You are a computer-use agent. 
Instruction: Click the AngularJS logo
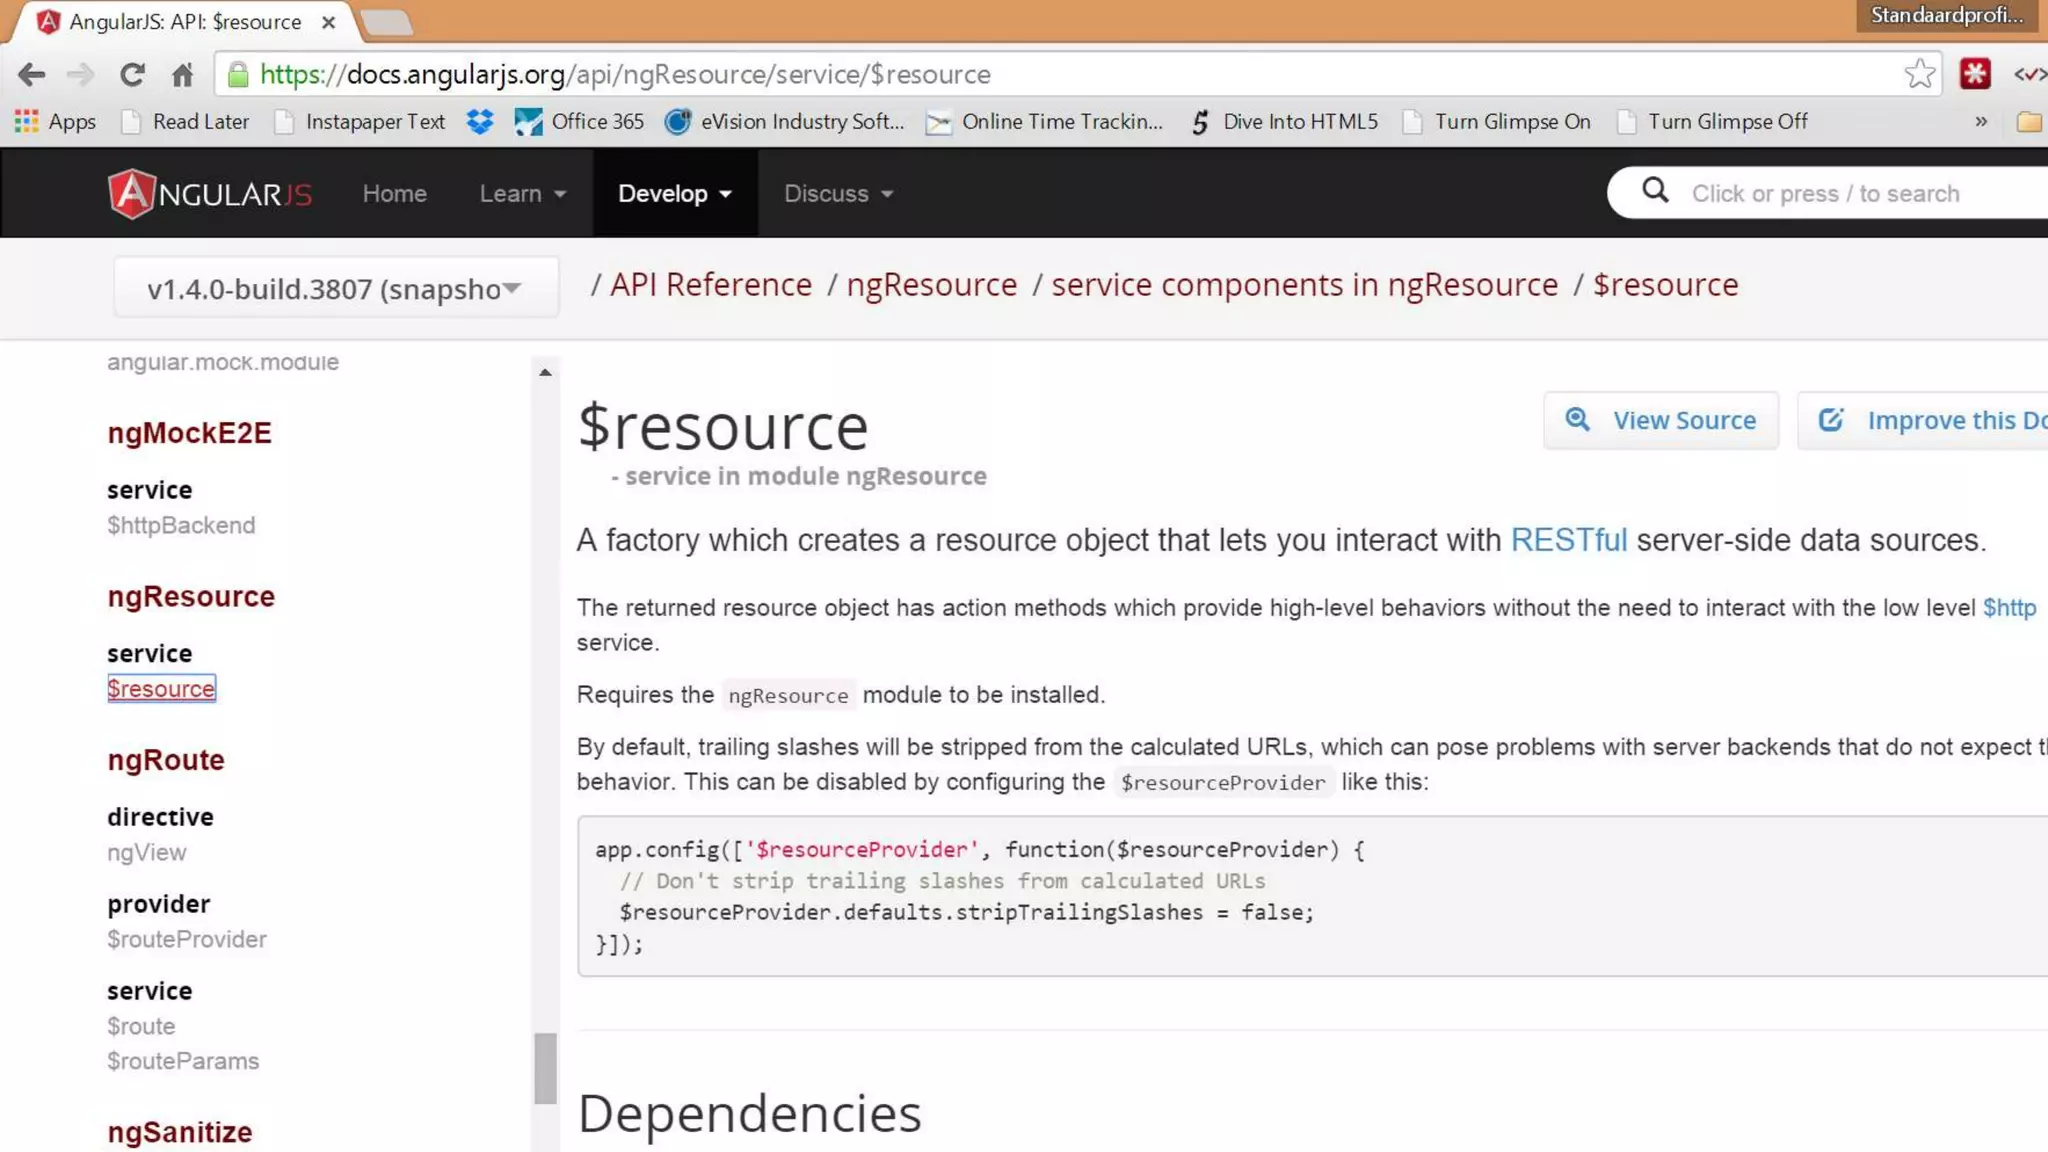(210, 193)
